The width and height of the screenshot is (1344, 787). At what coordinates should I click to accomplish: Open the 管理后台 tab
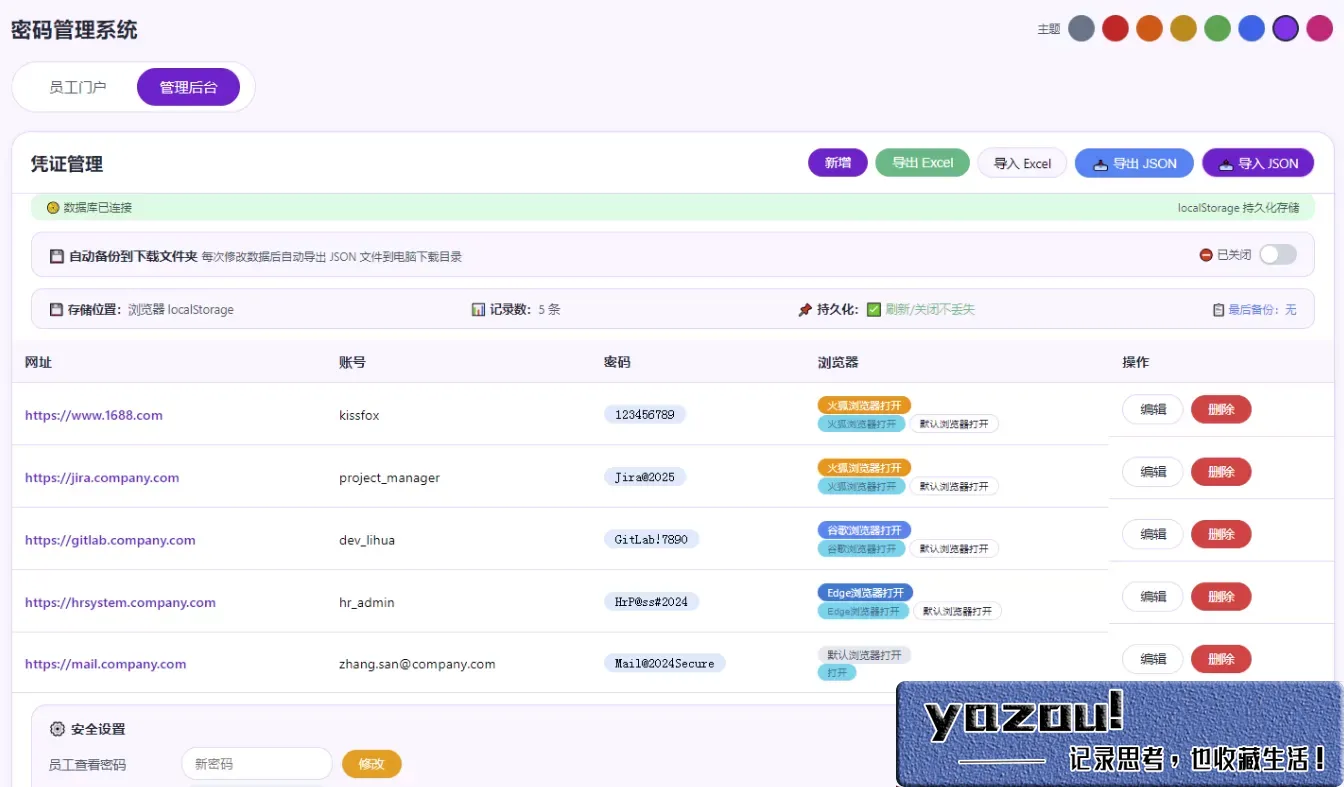tap(188, 87)
